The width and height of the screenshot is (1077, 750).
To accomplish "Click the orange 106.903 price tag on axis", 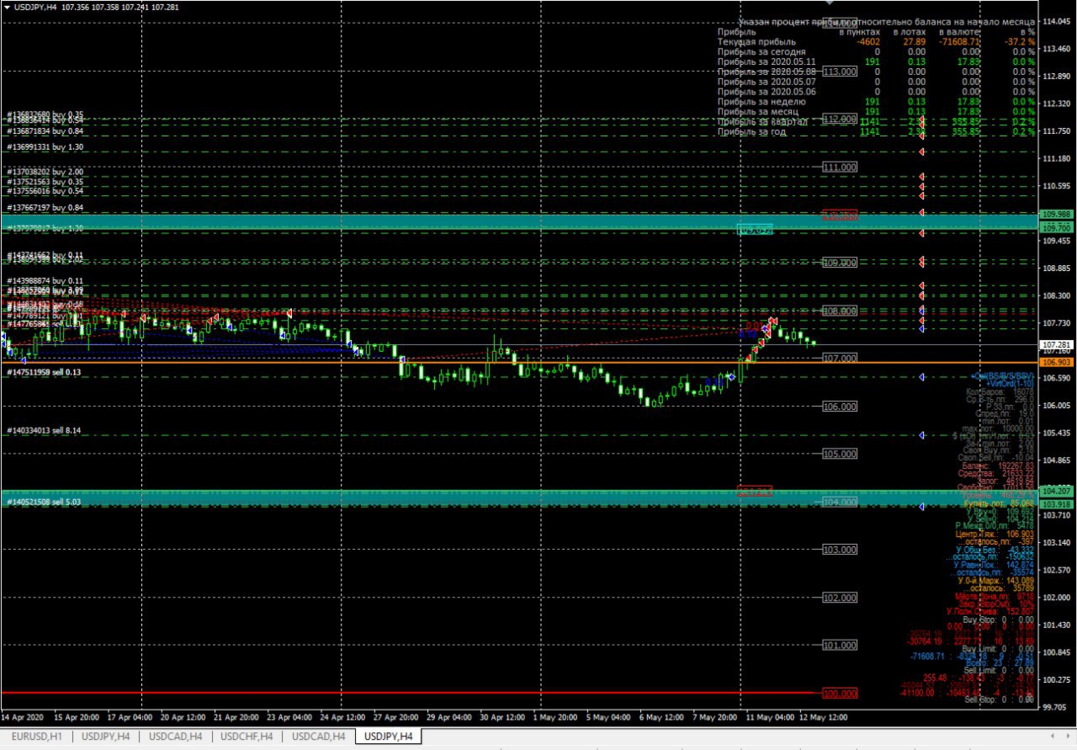I will [x=1056, y=362].
